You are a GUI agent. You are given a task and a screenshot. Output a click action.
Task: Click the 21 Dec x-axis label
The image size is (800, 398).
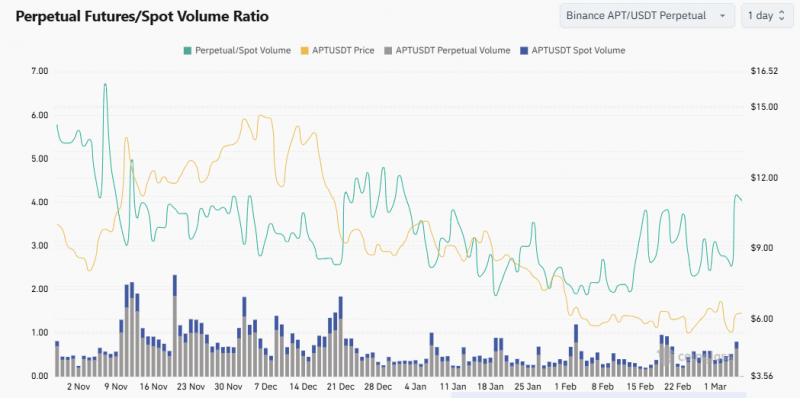point(342,387)
